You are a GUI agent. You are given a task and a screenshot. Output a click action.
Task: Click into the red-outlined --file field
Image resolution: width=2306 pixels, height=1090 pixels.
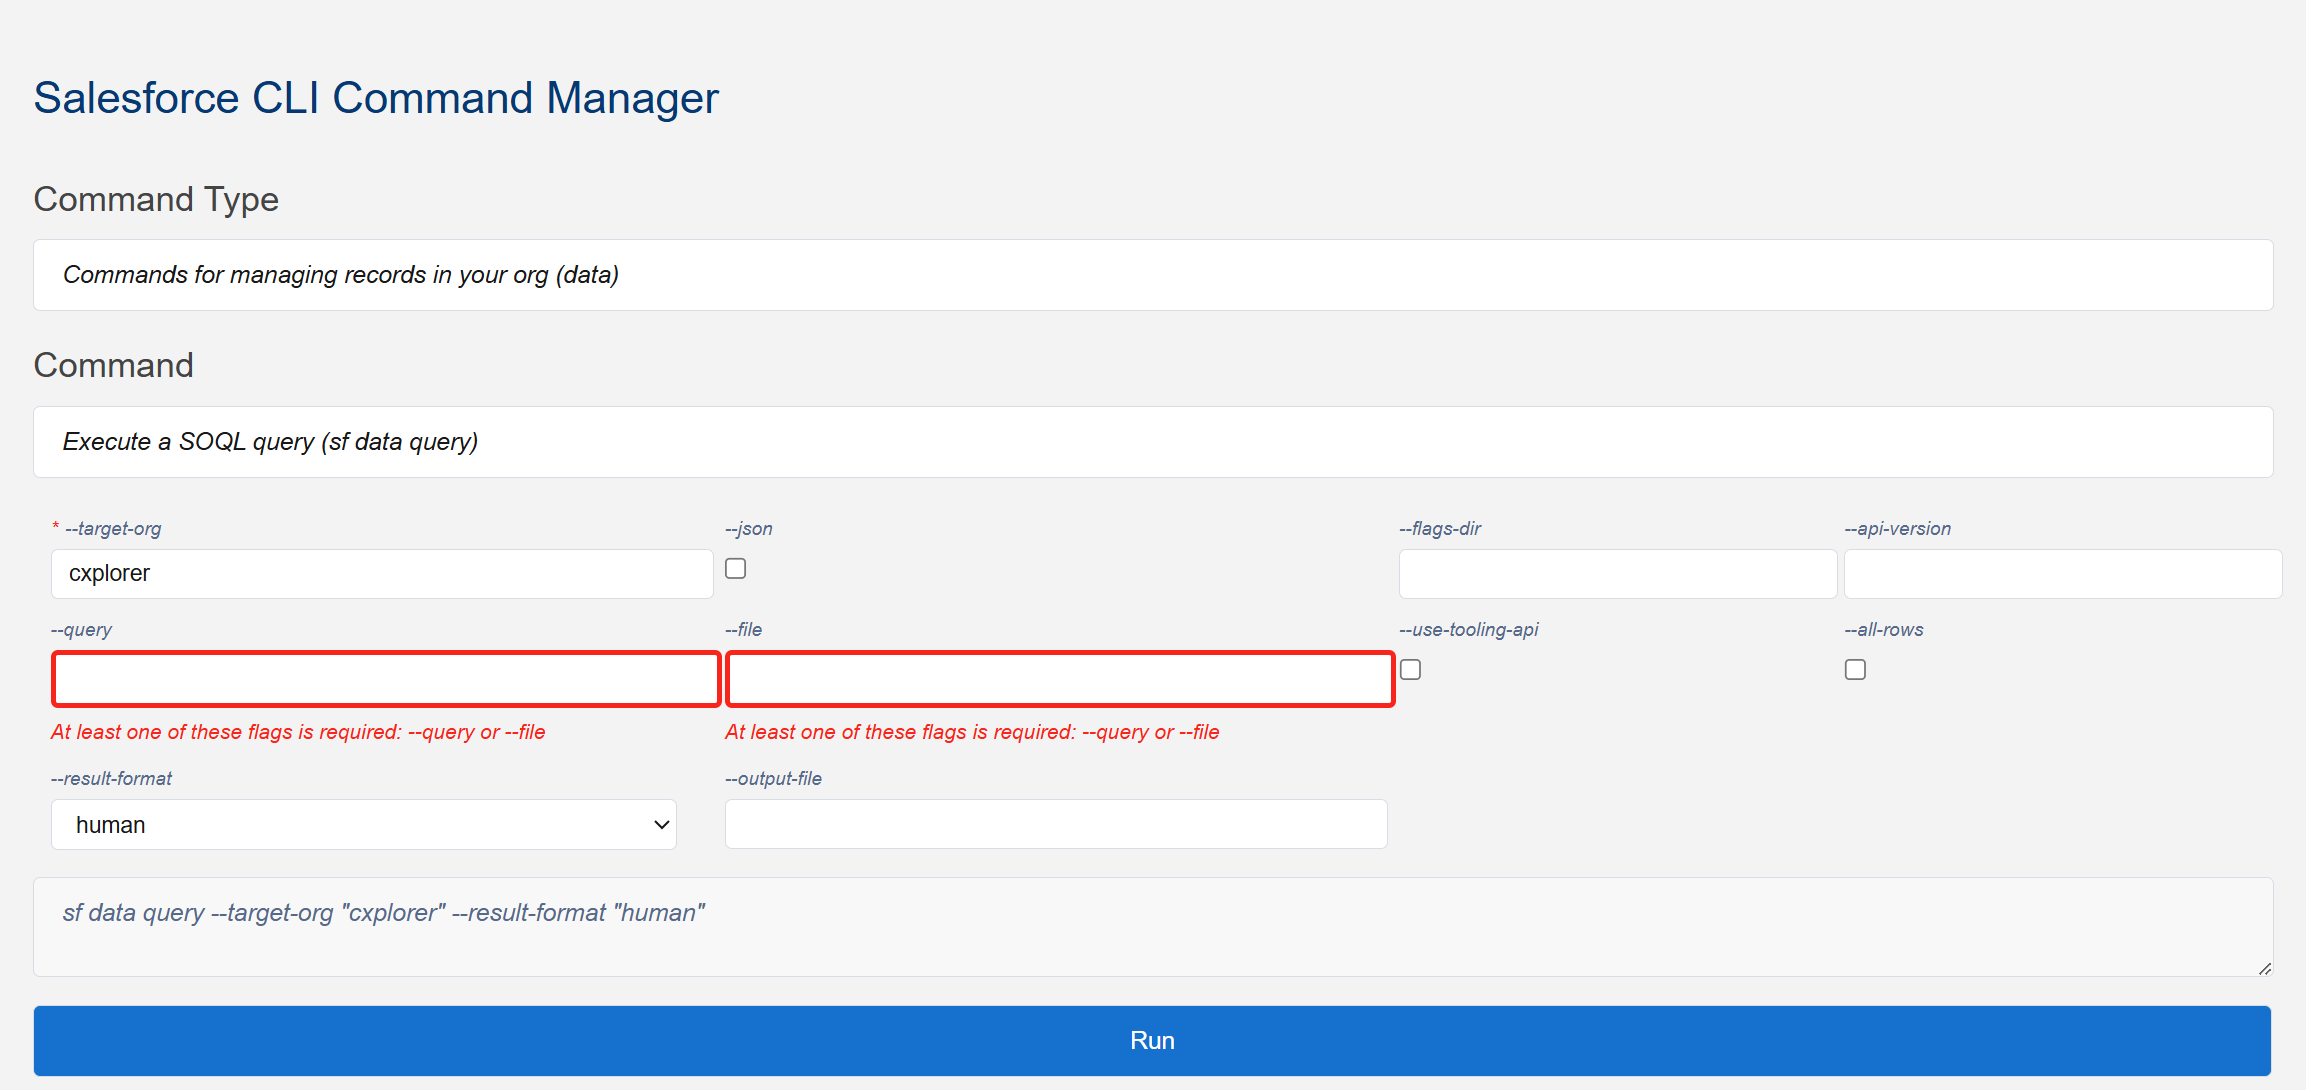[1060, 679]
